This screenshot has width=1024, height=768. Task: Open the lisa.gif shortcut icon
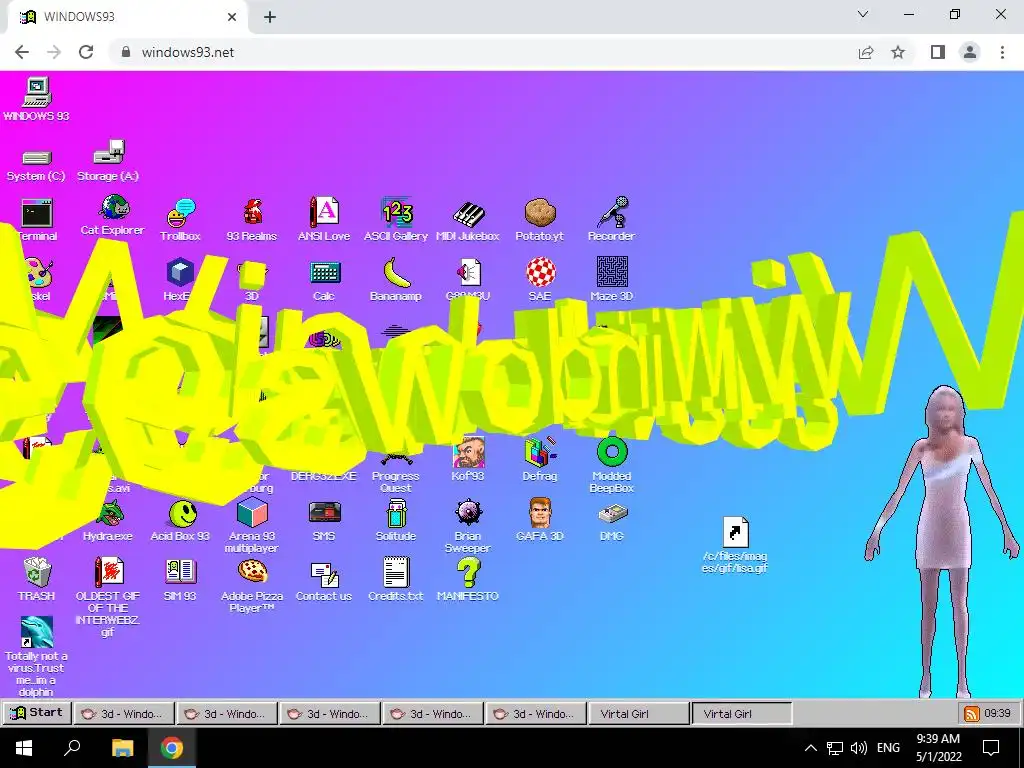[x=735, y=532]
